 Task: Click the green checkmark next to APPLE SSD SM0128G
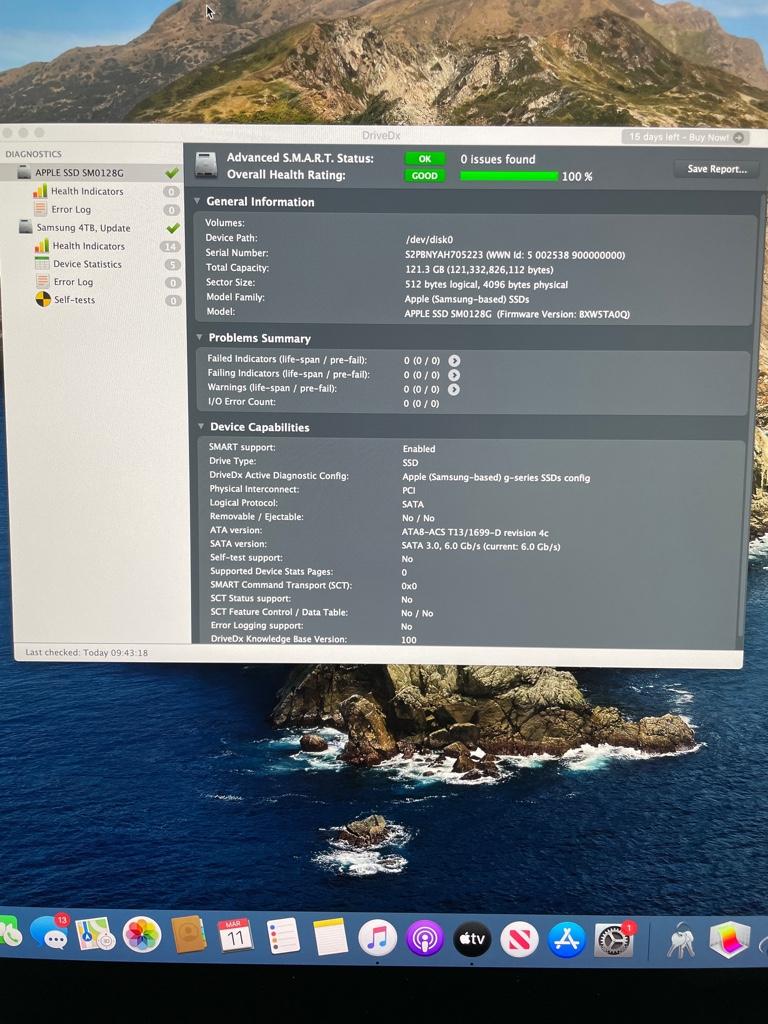click(172, 173)
